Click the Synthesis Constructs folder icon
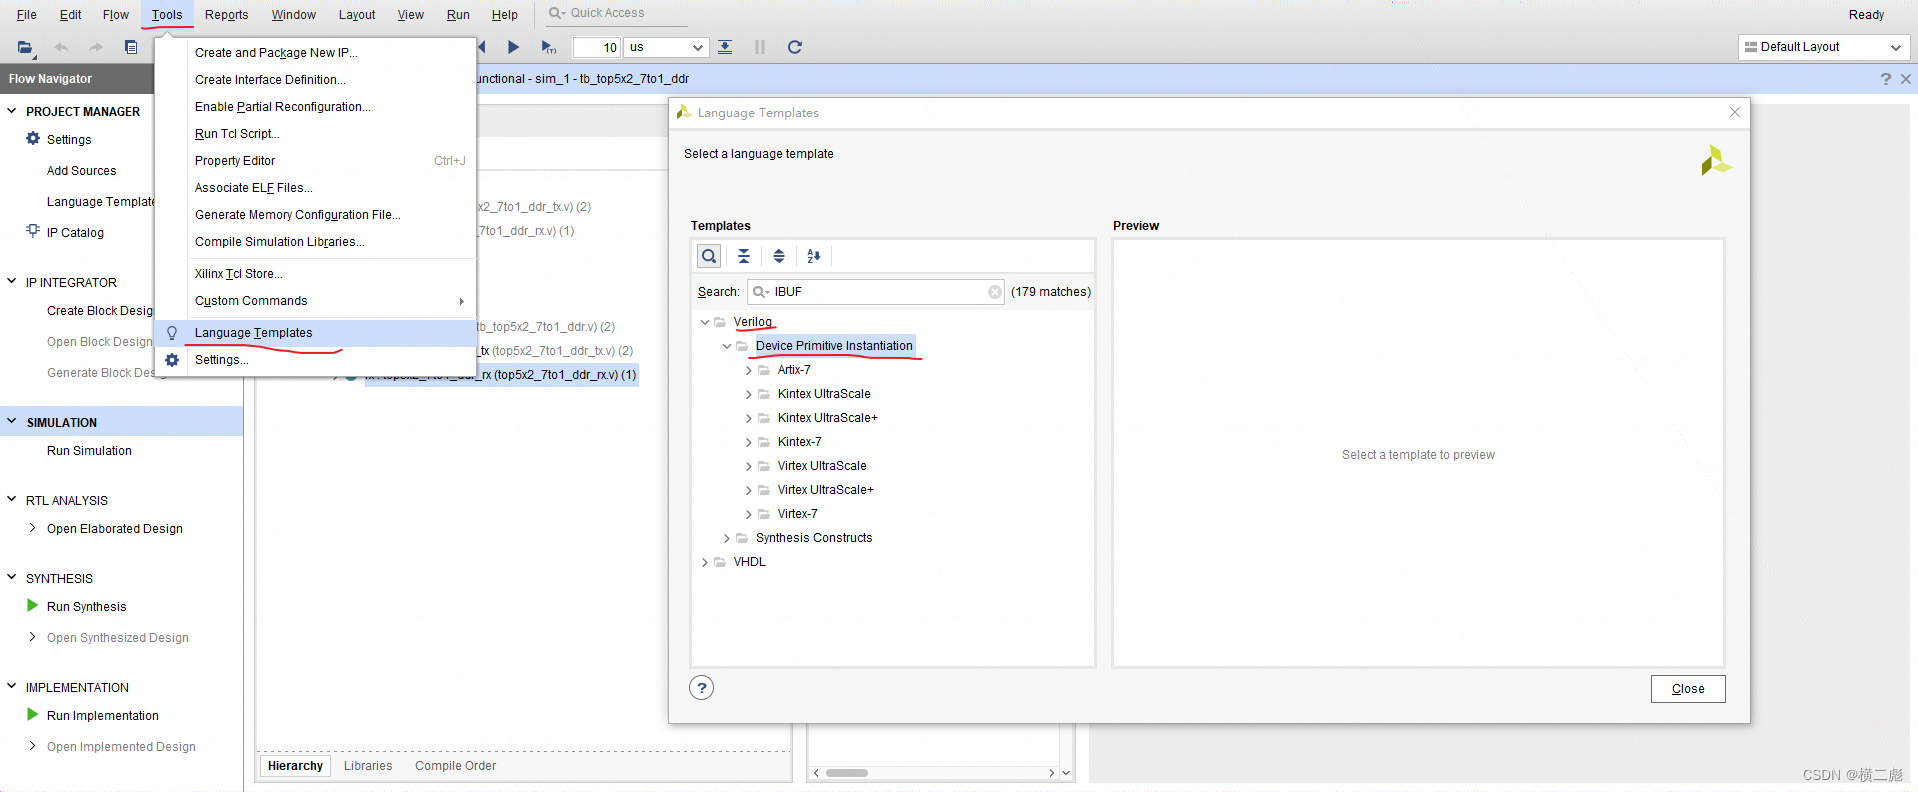 coord(742,538)
